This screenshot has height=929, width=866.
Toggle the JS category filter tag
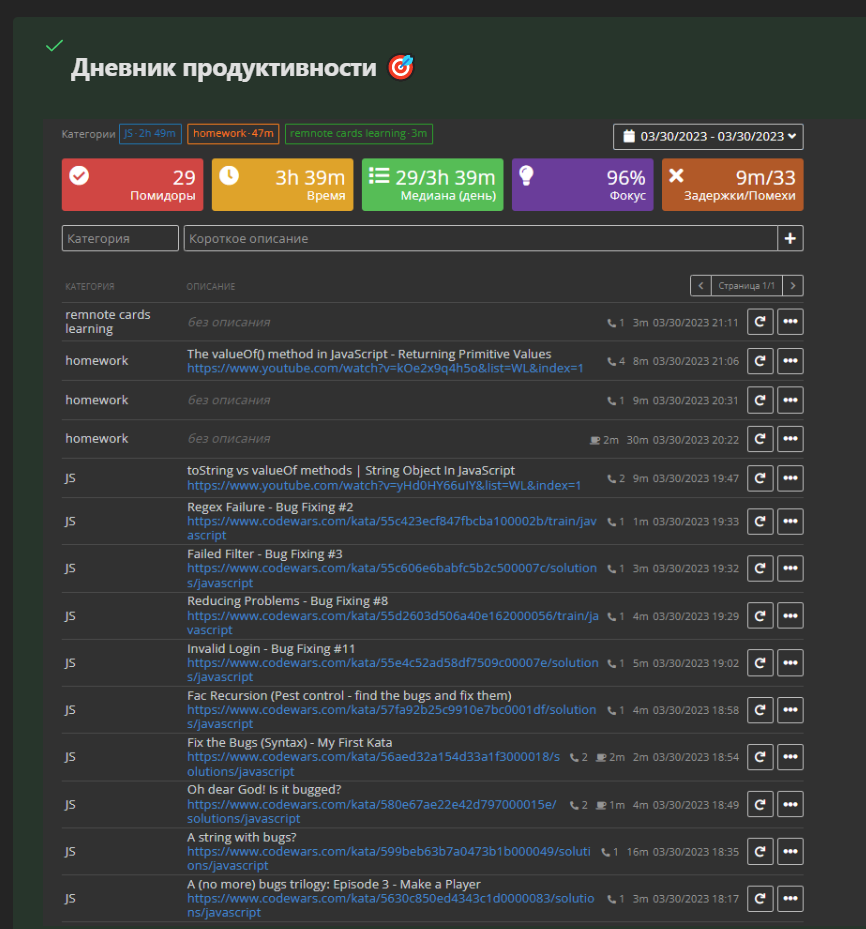pos(150,134)
